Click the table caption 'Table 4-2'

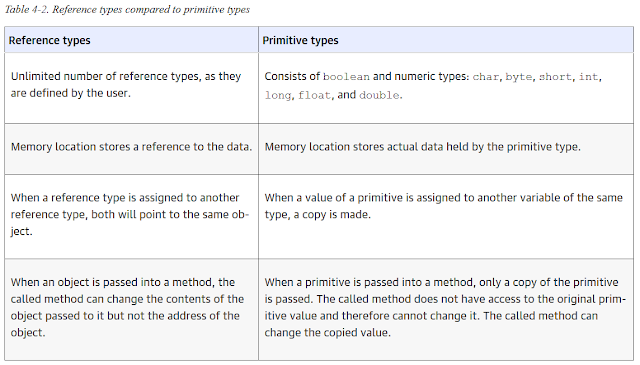coord(27,9)
